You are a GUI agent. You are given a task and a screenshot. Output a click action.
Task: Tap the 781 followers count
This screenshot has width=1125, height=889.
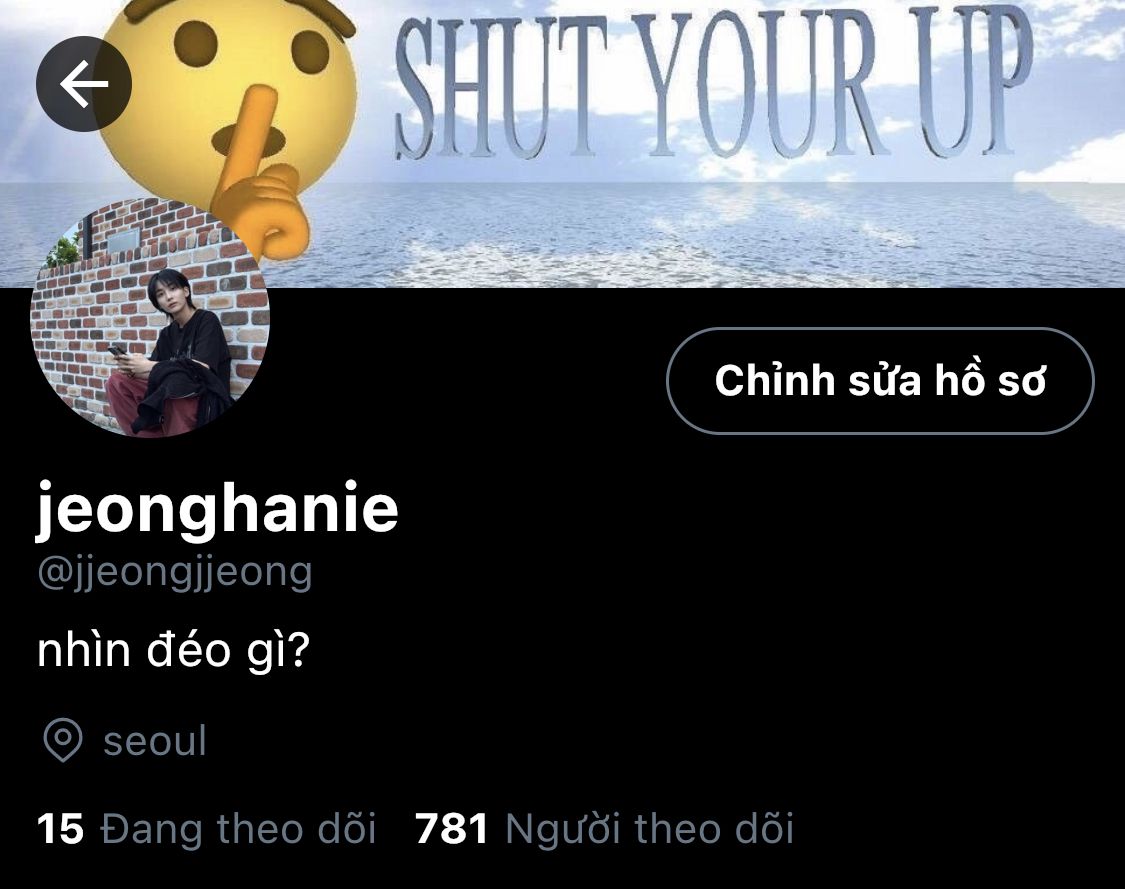coord(451,829)
